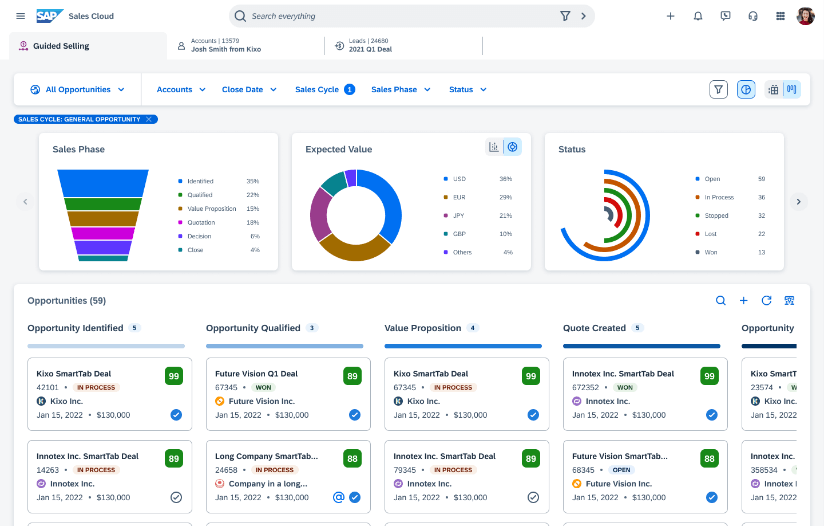Open Long Company SmartTab deal card
Viewport: 824px width, 526px height.
coord(288,477)
